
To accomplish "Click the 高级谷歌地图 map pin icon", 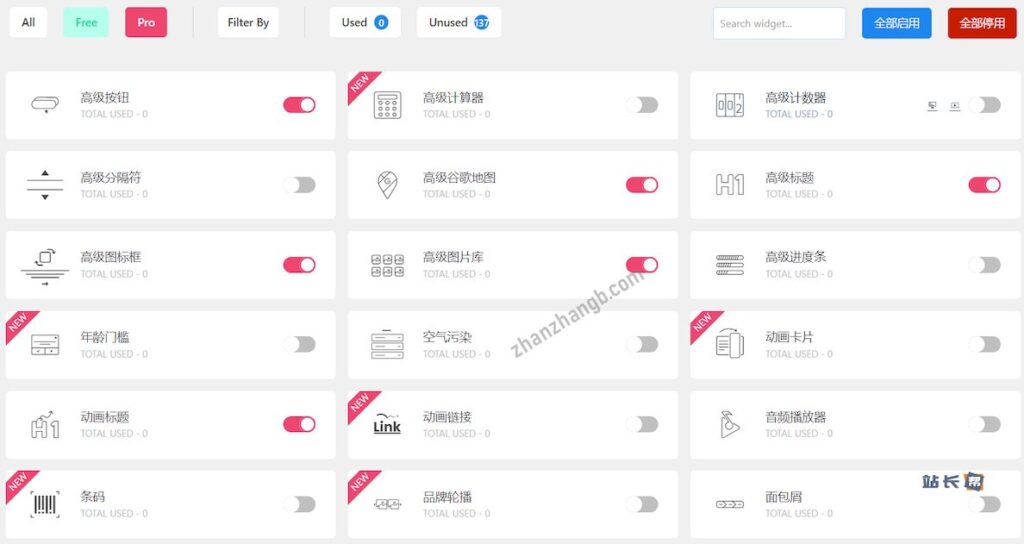I will click(387, 185).
